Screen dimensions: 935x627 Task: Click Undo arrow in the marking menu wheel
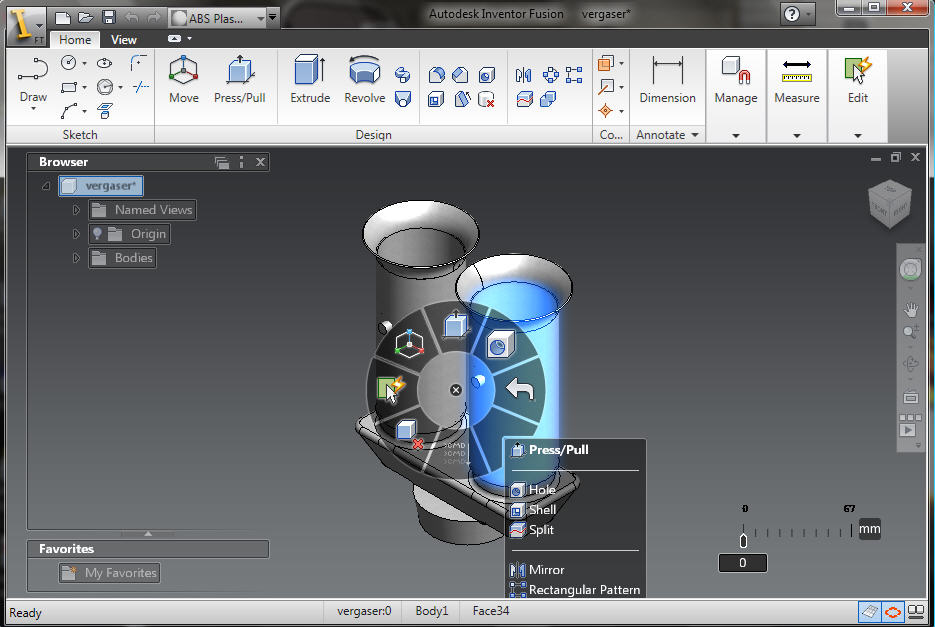coord(519,389)
